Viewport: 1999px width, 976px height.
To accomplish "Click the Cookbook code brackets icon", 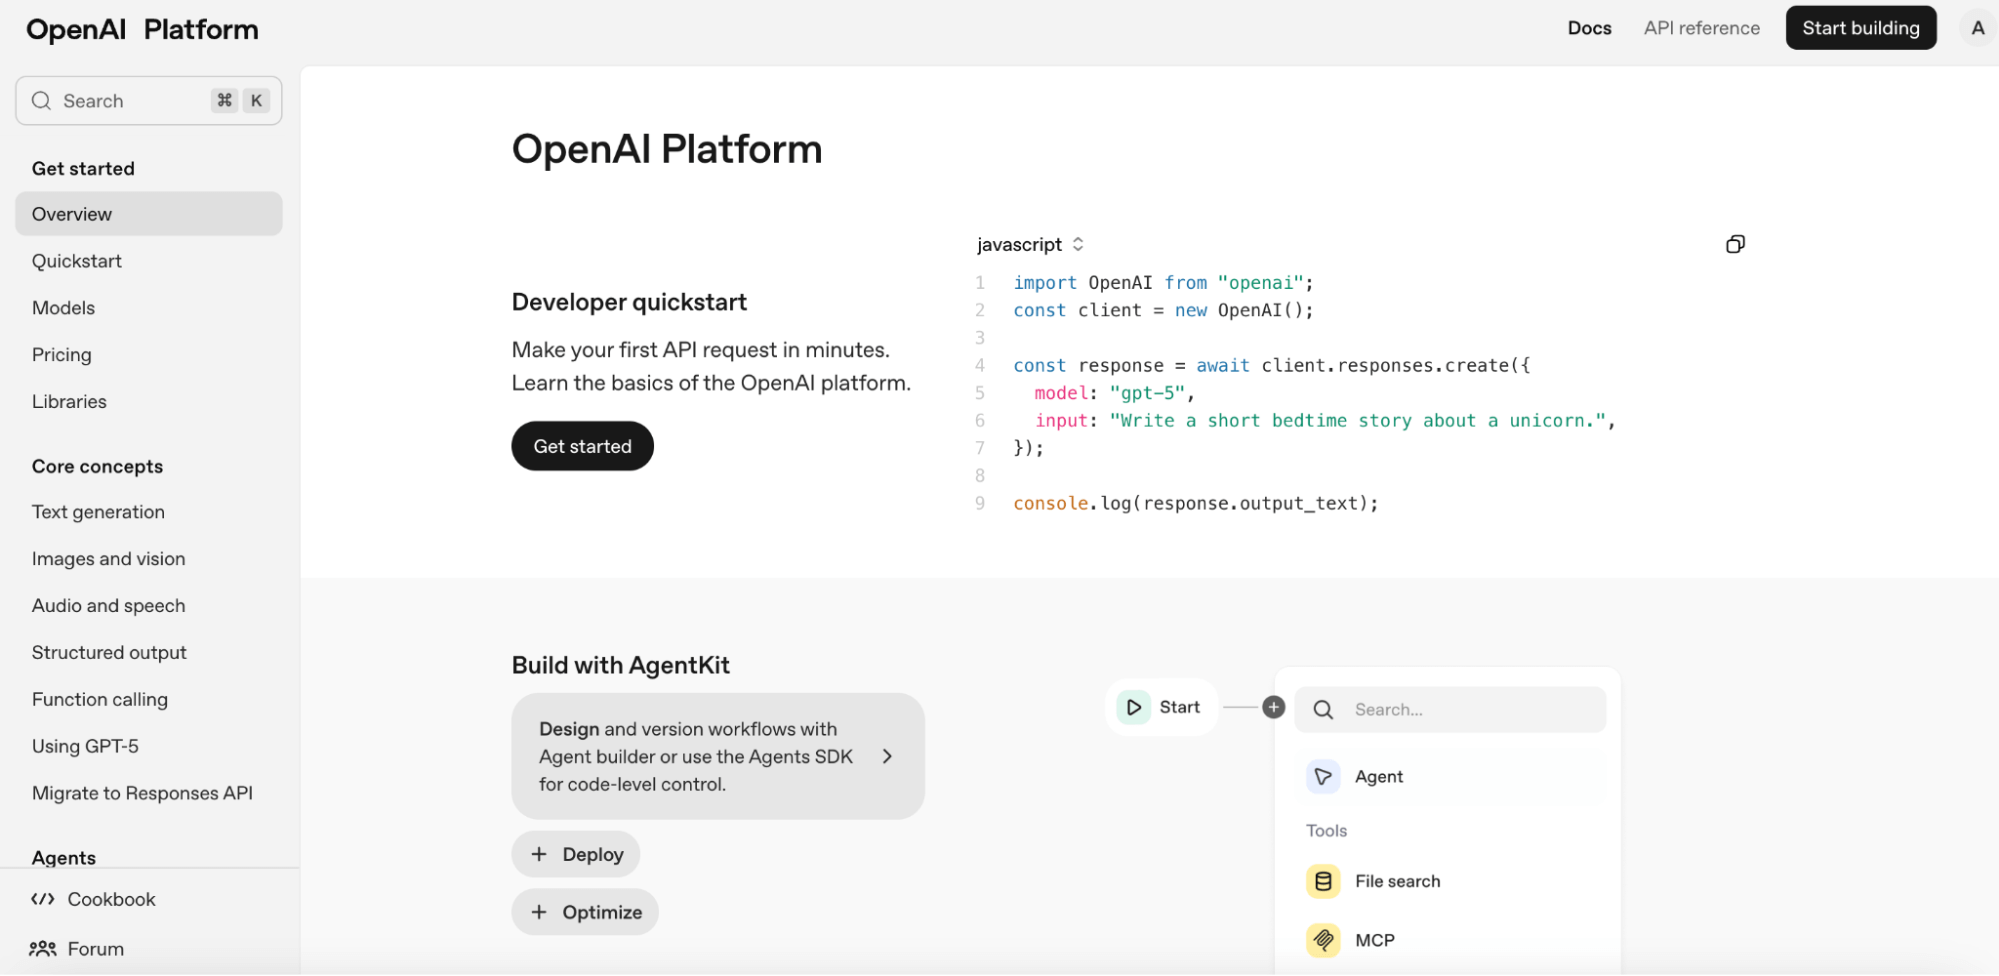I will 43,899.
